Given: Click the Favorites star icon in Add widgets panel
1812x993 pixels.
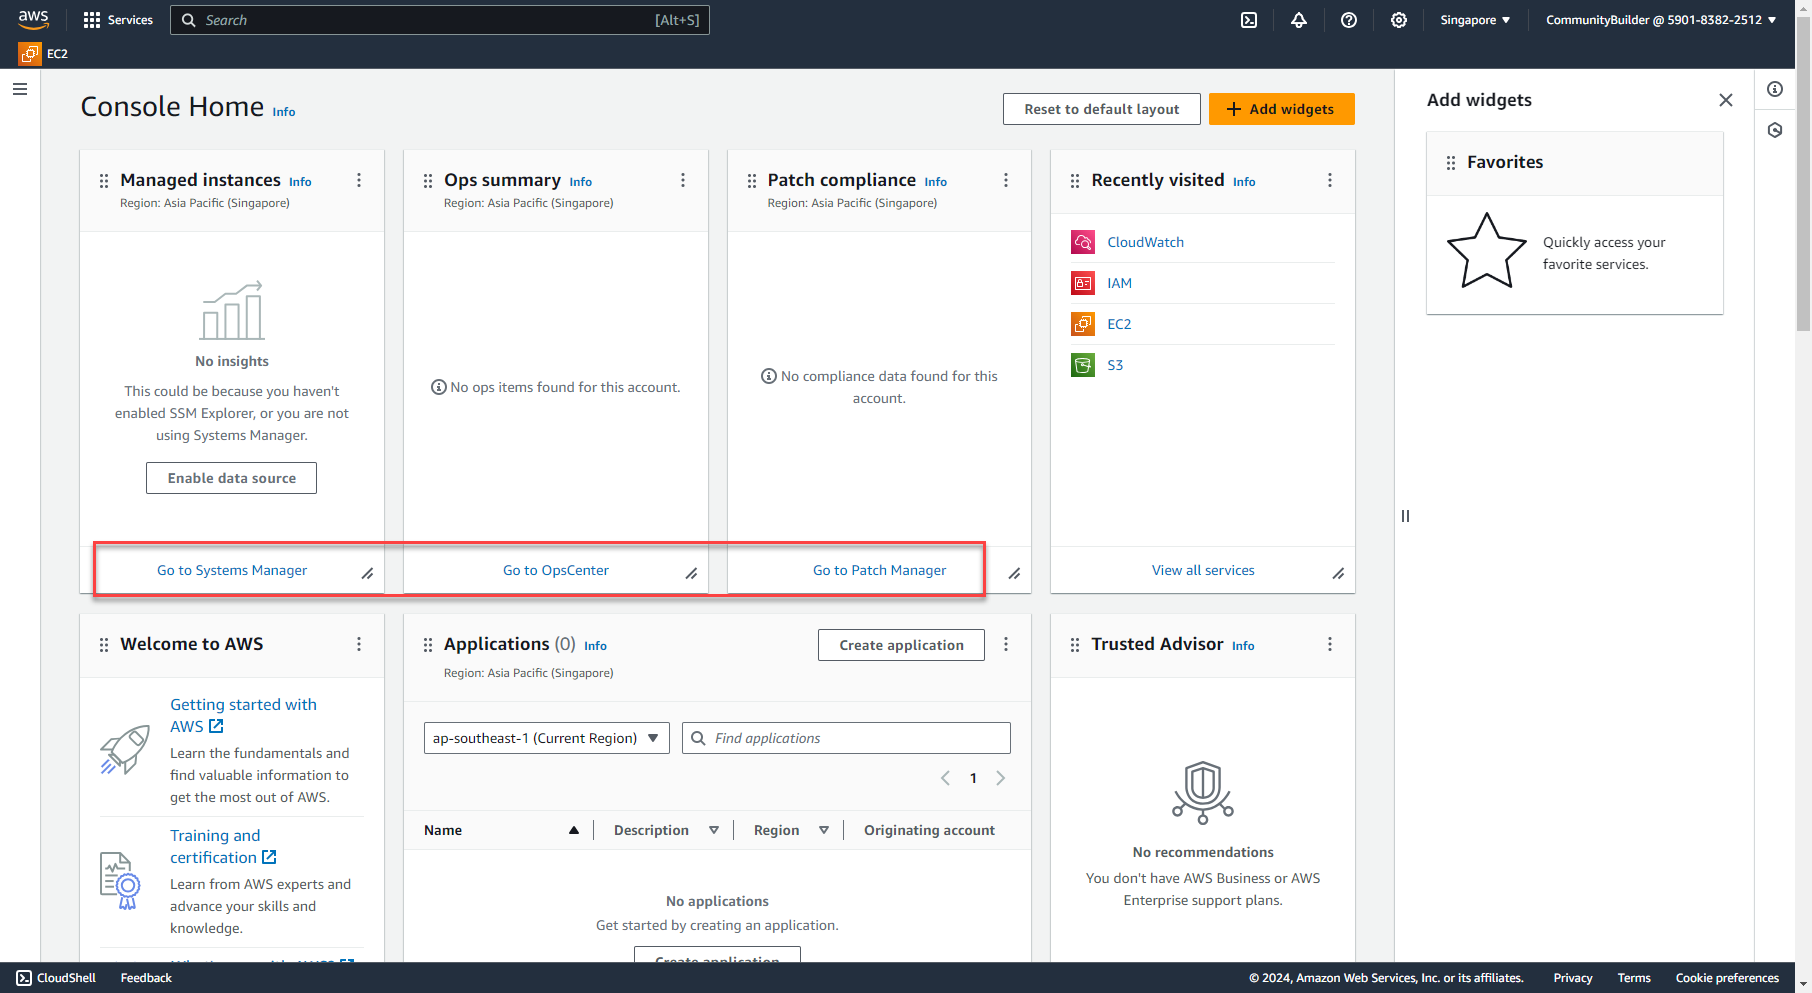Looking at the screenshot, I should [x=1487, y=251].
